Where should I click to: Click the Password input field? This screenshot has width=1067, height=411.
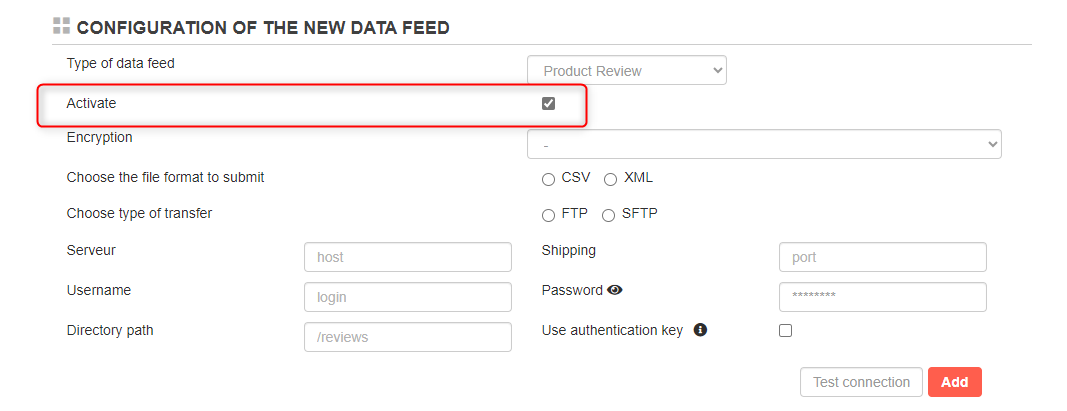pos(883,297)
